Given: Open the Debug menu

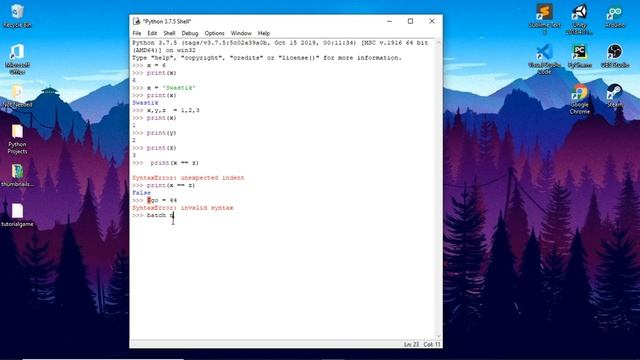Looking at the screenshot, I should 190,33.
